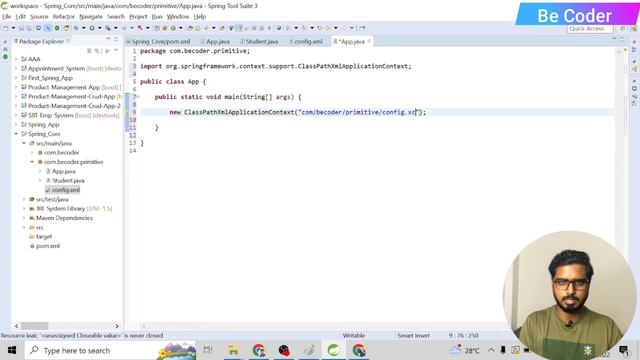Click 'public class App {' code line
This screenshot has height=360, width=640.
click(x=173, y=82)
